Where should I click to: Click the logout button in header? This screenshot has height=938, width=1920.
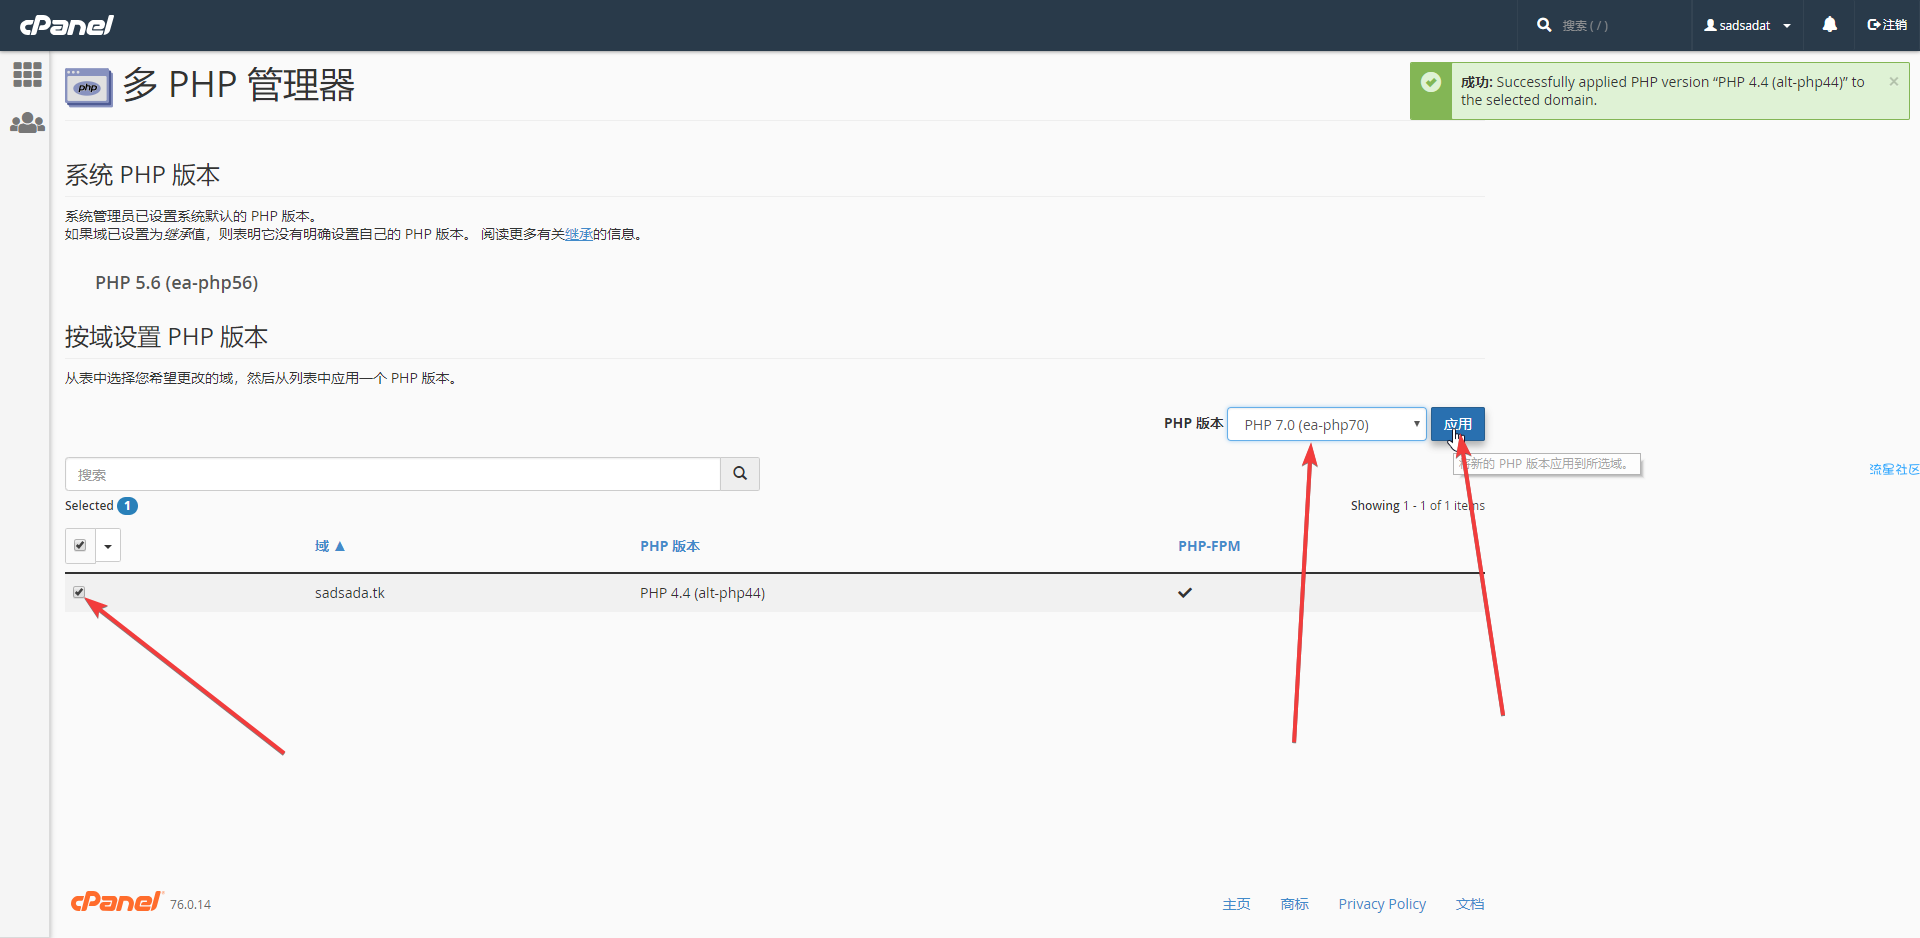[x=1887, y=25]
